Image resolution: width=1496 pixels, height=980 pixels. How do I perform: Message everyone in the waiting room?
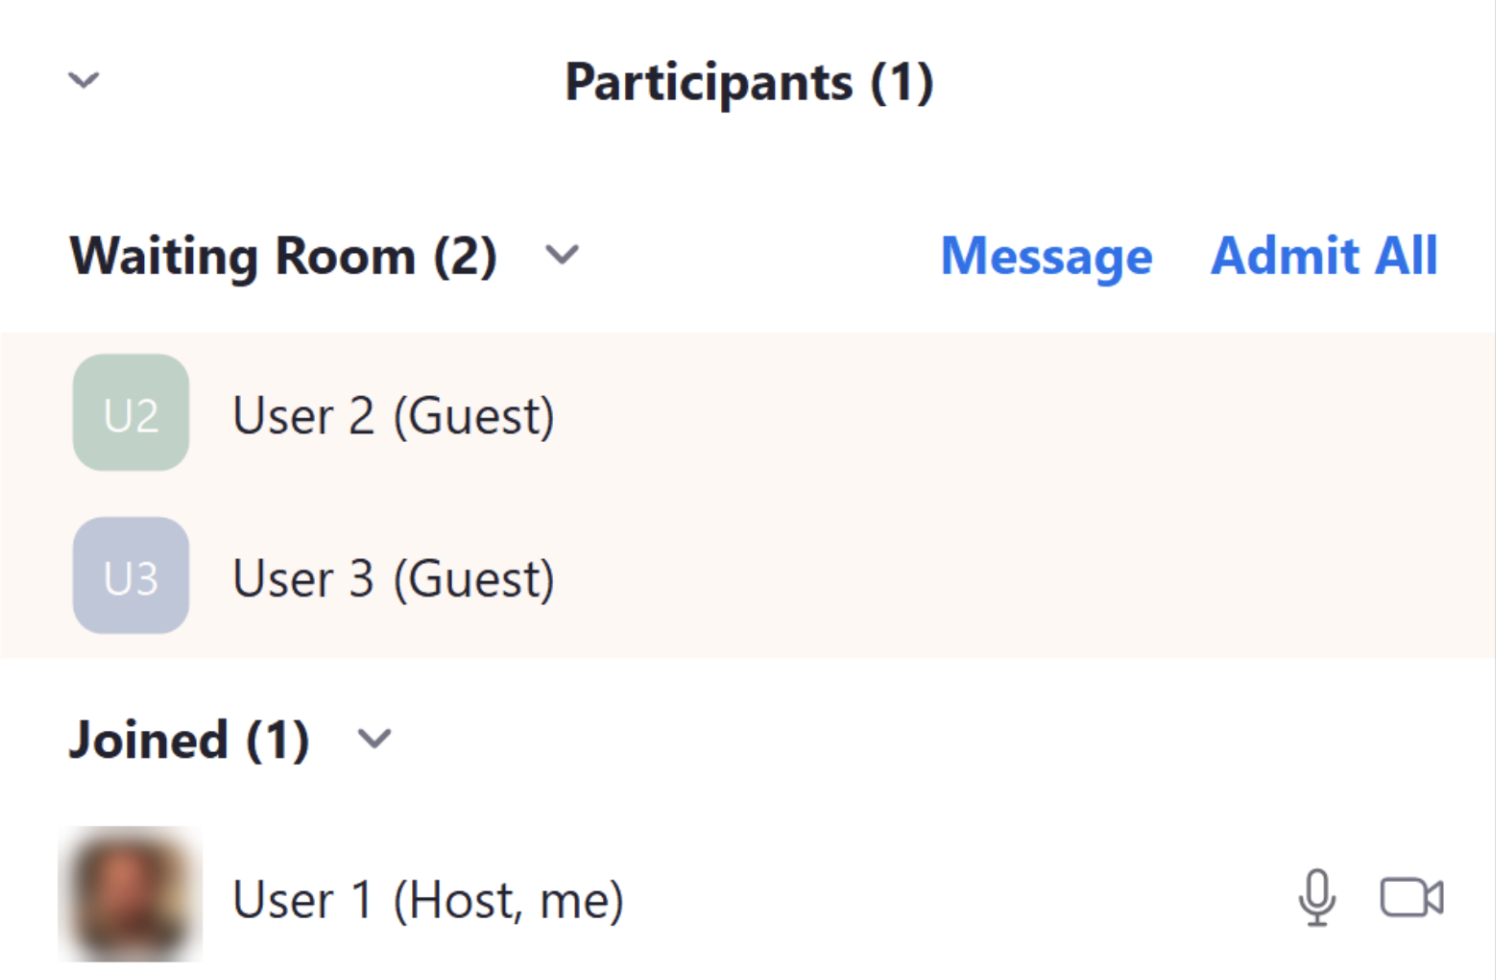(1046, 256)
